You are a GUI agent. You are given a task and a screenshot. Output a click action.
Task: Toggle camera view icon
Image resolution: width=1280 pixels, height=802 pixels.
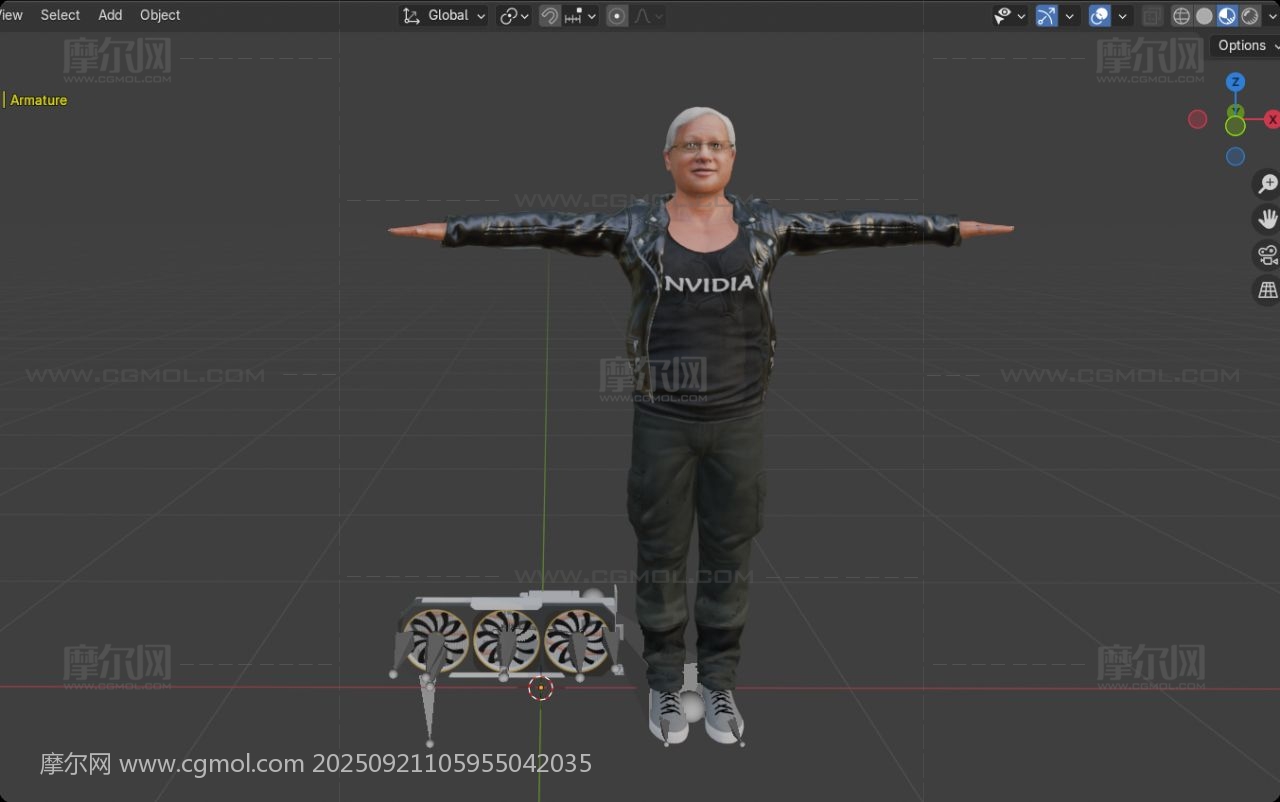click(1267, 254)
